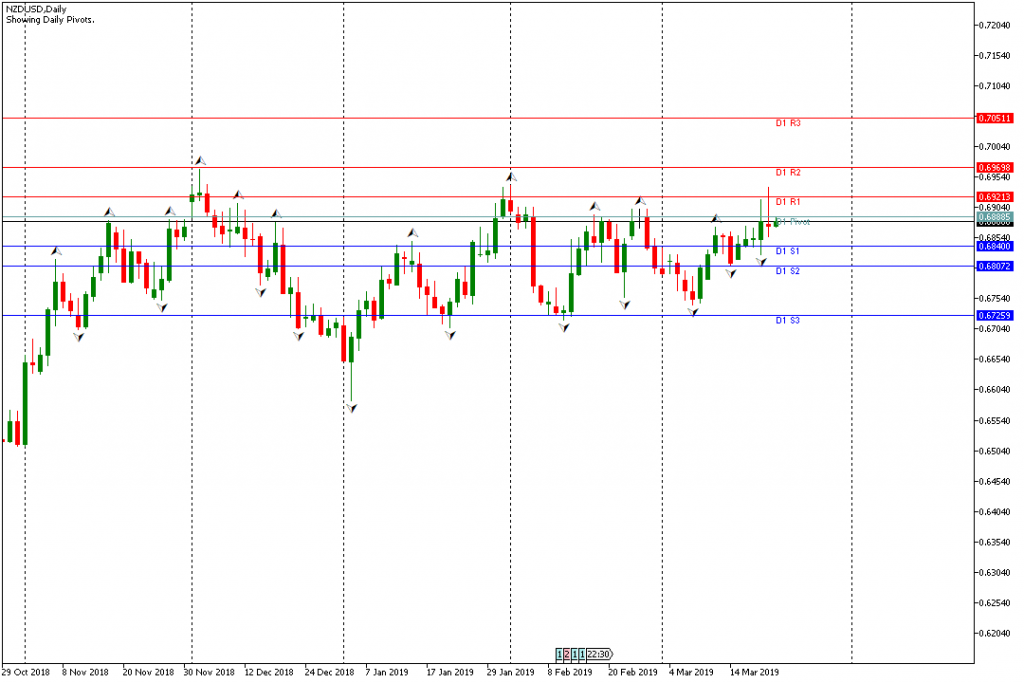Screen dimensions: 1024x683
Task: Click the 0.68400 blue price tag
Action: point(995,246)
